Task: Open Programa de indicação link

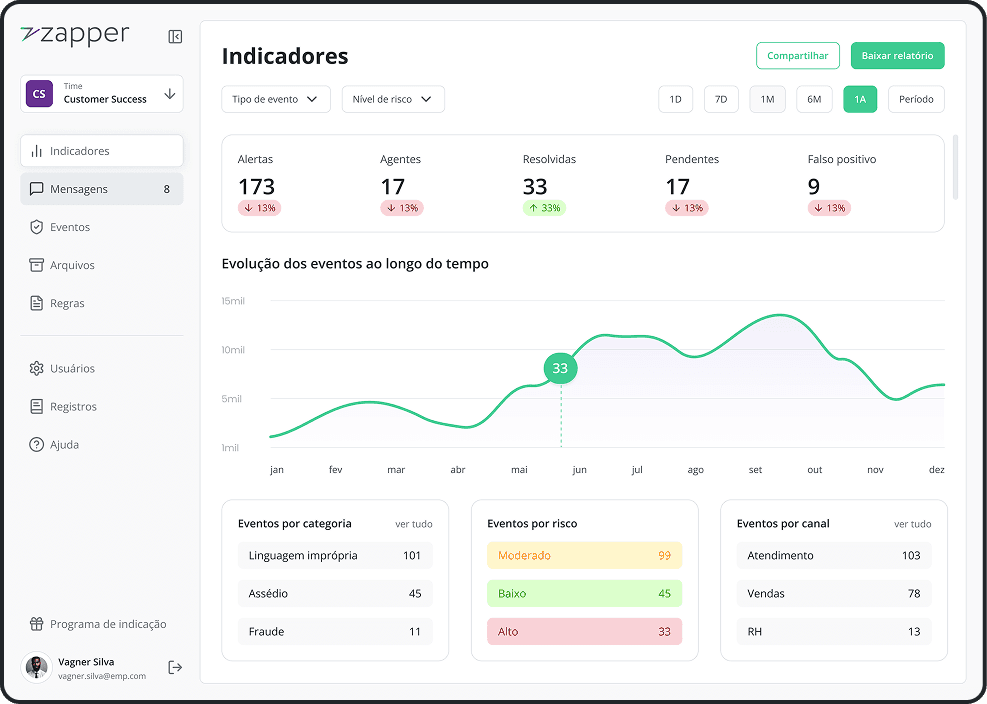Action: (x=102, y=624)
